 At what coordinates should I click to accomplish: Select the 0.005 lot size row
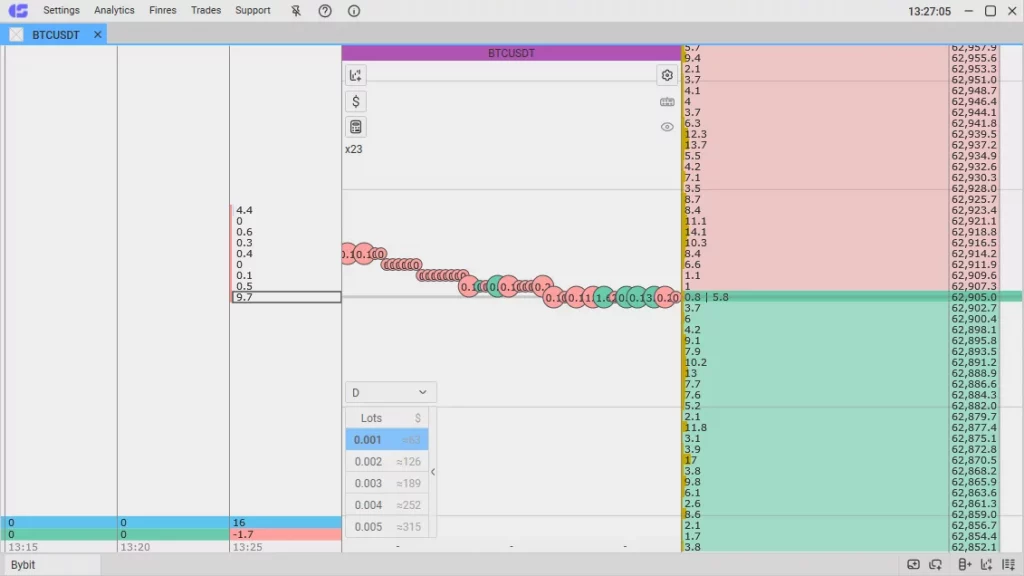(386, 527)
